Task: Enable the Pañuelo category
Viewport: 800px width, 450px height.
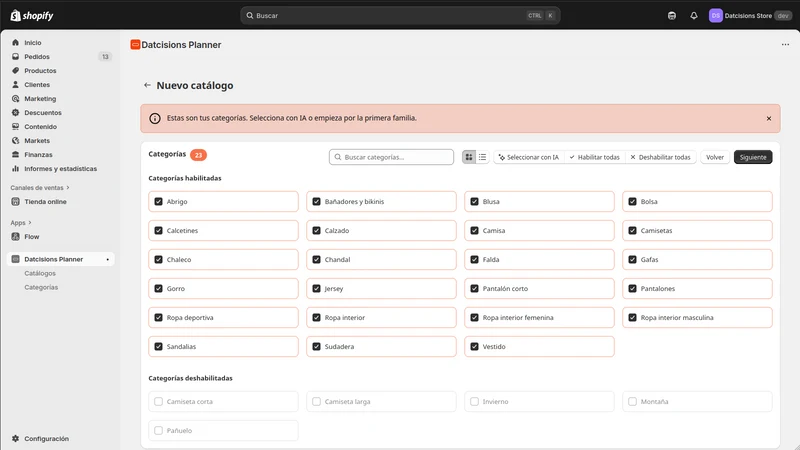Action: [158, 431]
